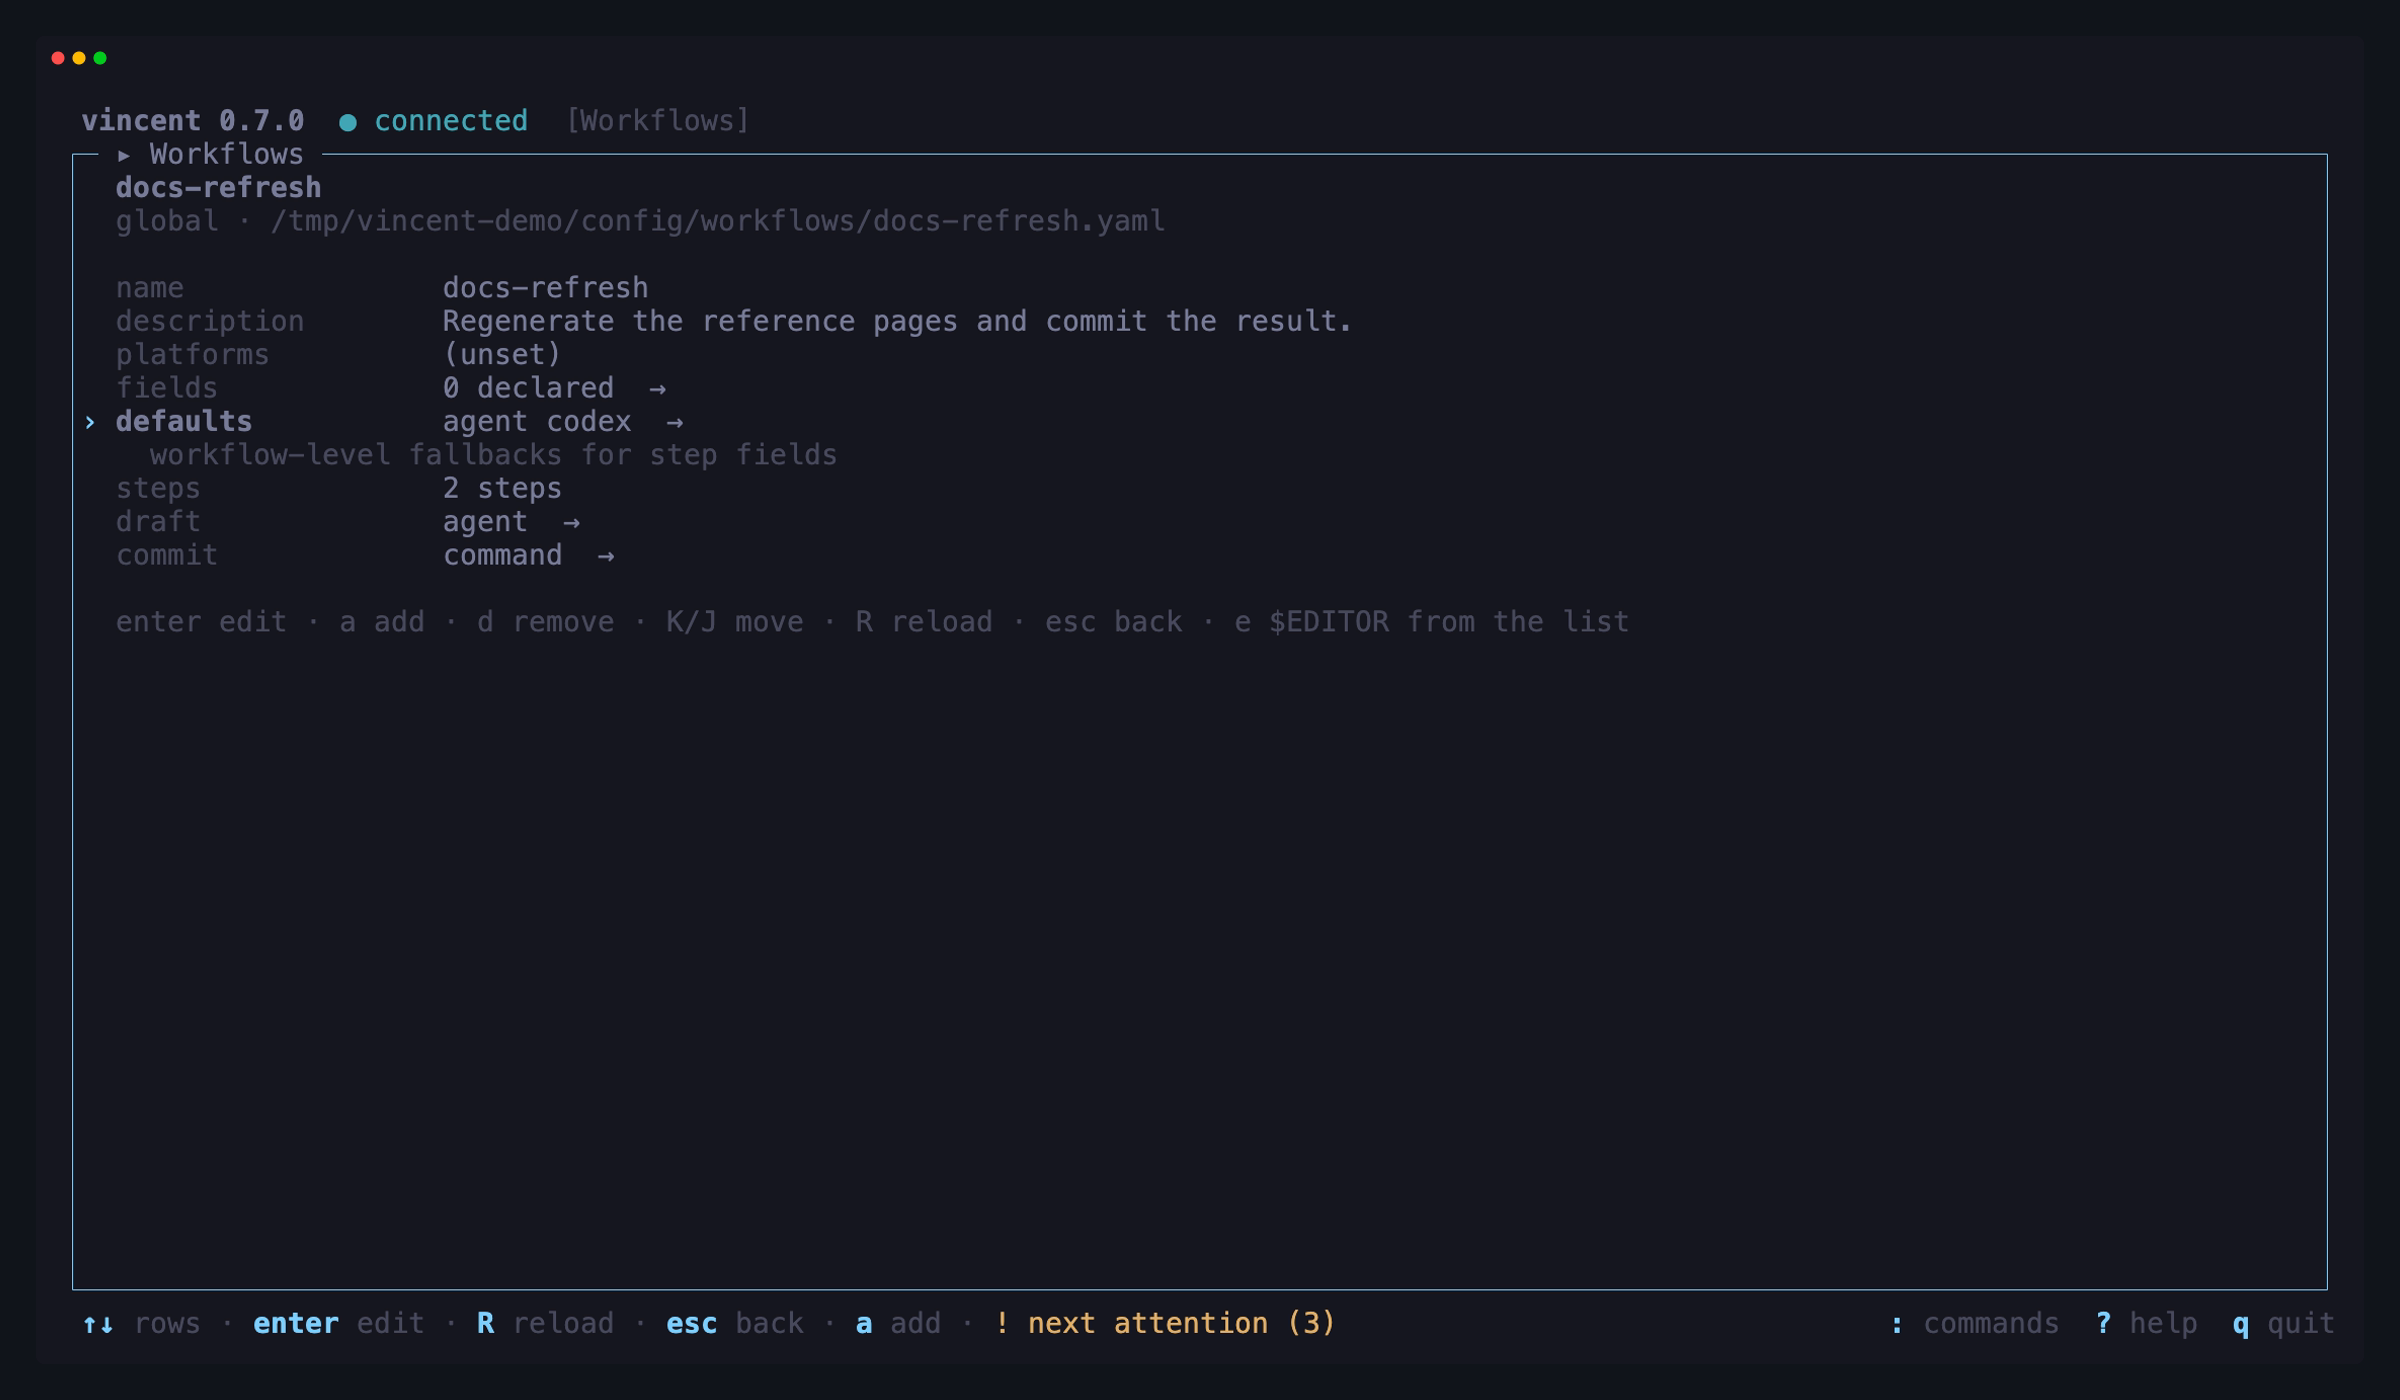Click the 'vincent 0.7.0' title text
2400x1400 pixels.
coord(192,121)
